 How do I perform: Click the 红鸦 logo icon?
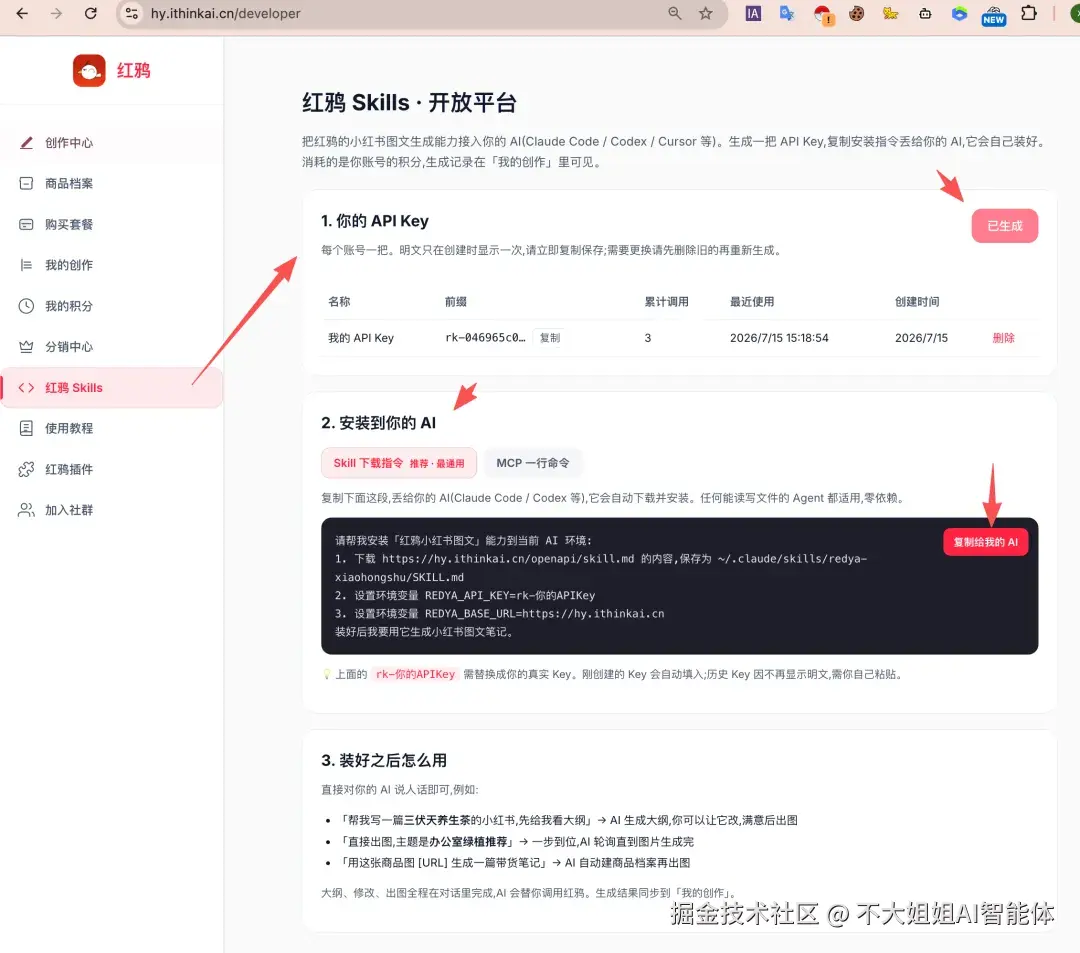pyautogui.click(x=89, y=70)
